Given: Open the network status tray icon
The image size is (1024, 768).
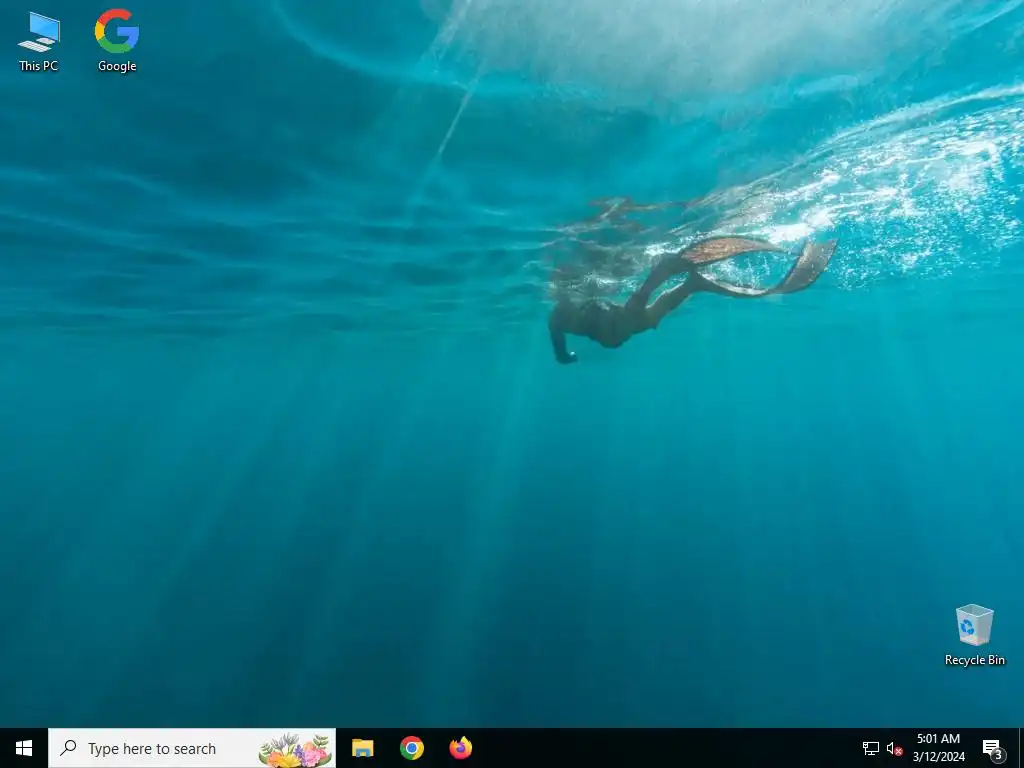Looking at the screenshot, I should [x=871, y=748].
